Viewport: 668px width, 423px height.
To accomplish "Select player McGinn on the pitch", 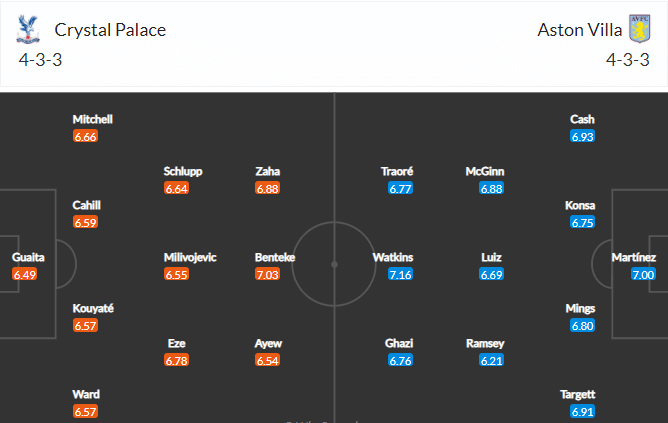I will pyautogui.click(x=485, y=171).
